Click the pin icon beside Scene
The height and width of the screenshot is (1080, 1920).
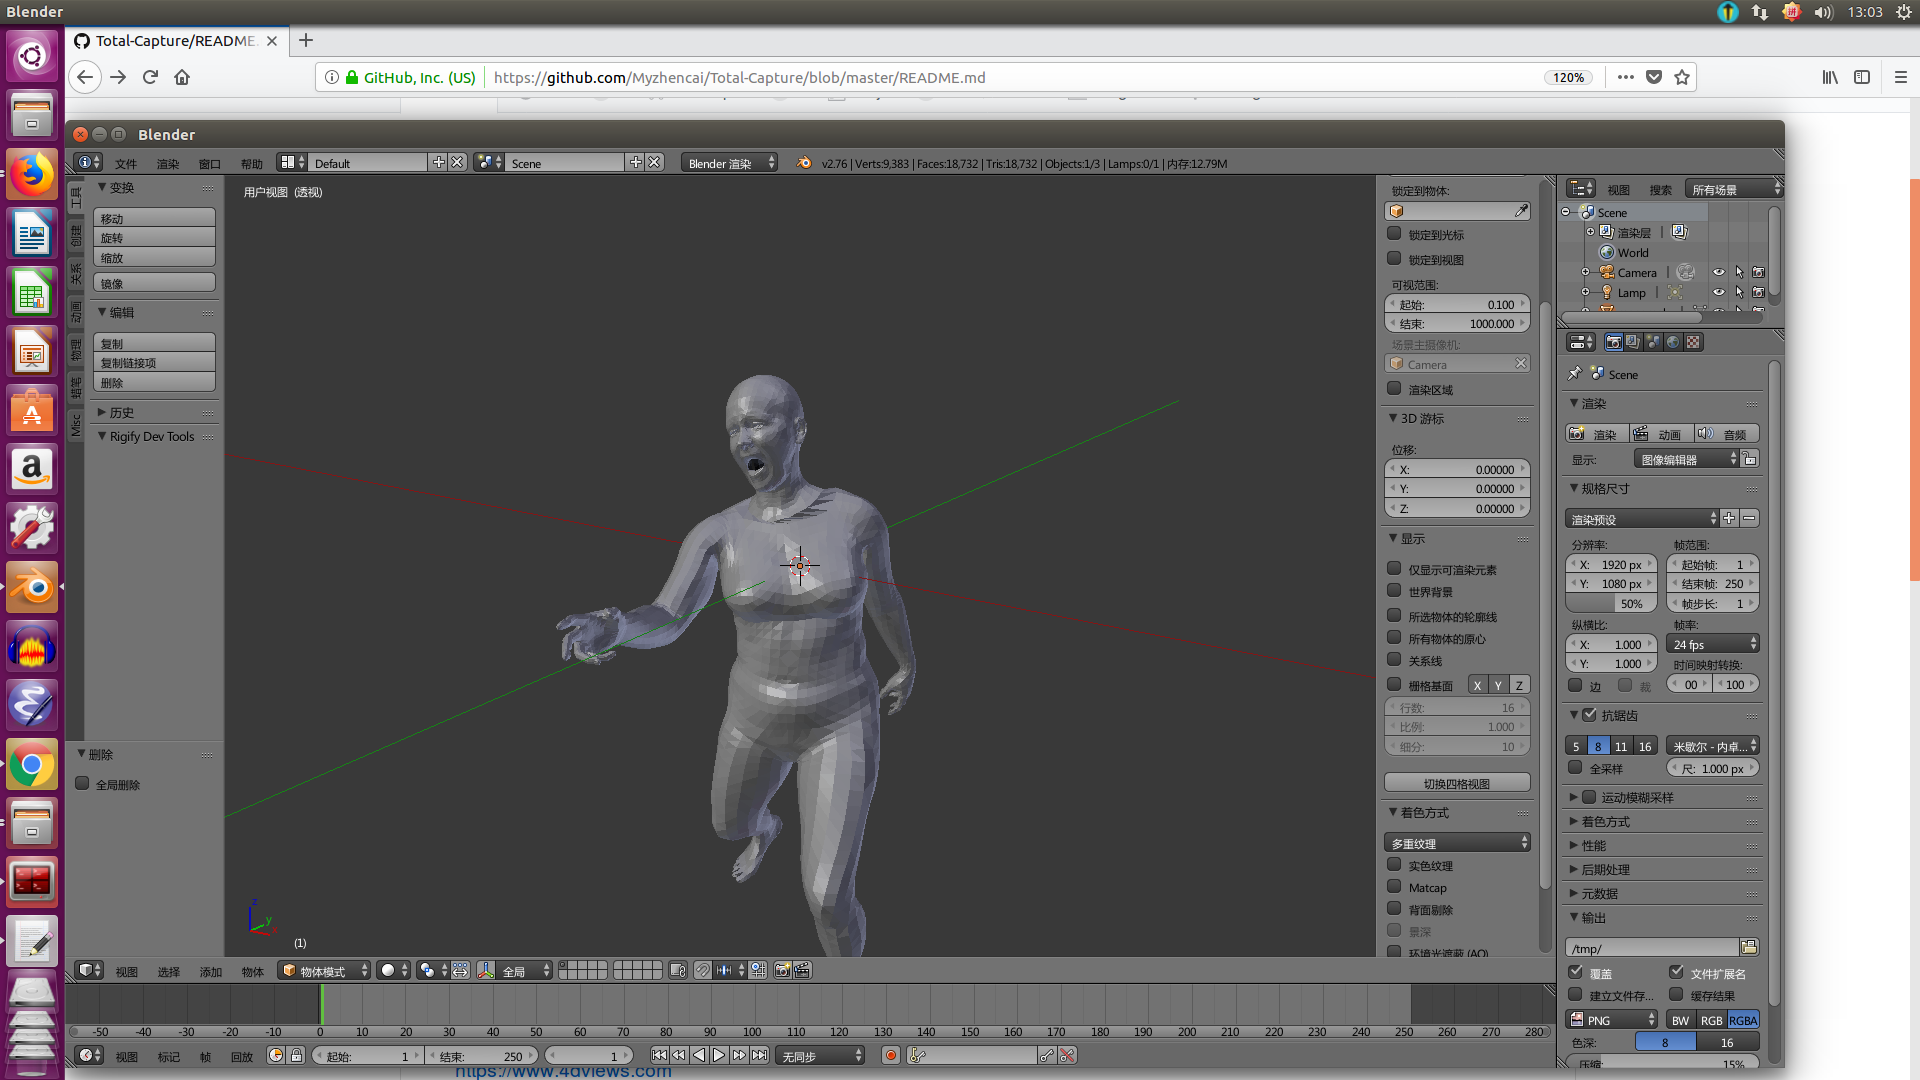1575,373
